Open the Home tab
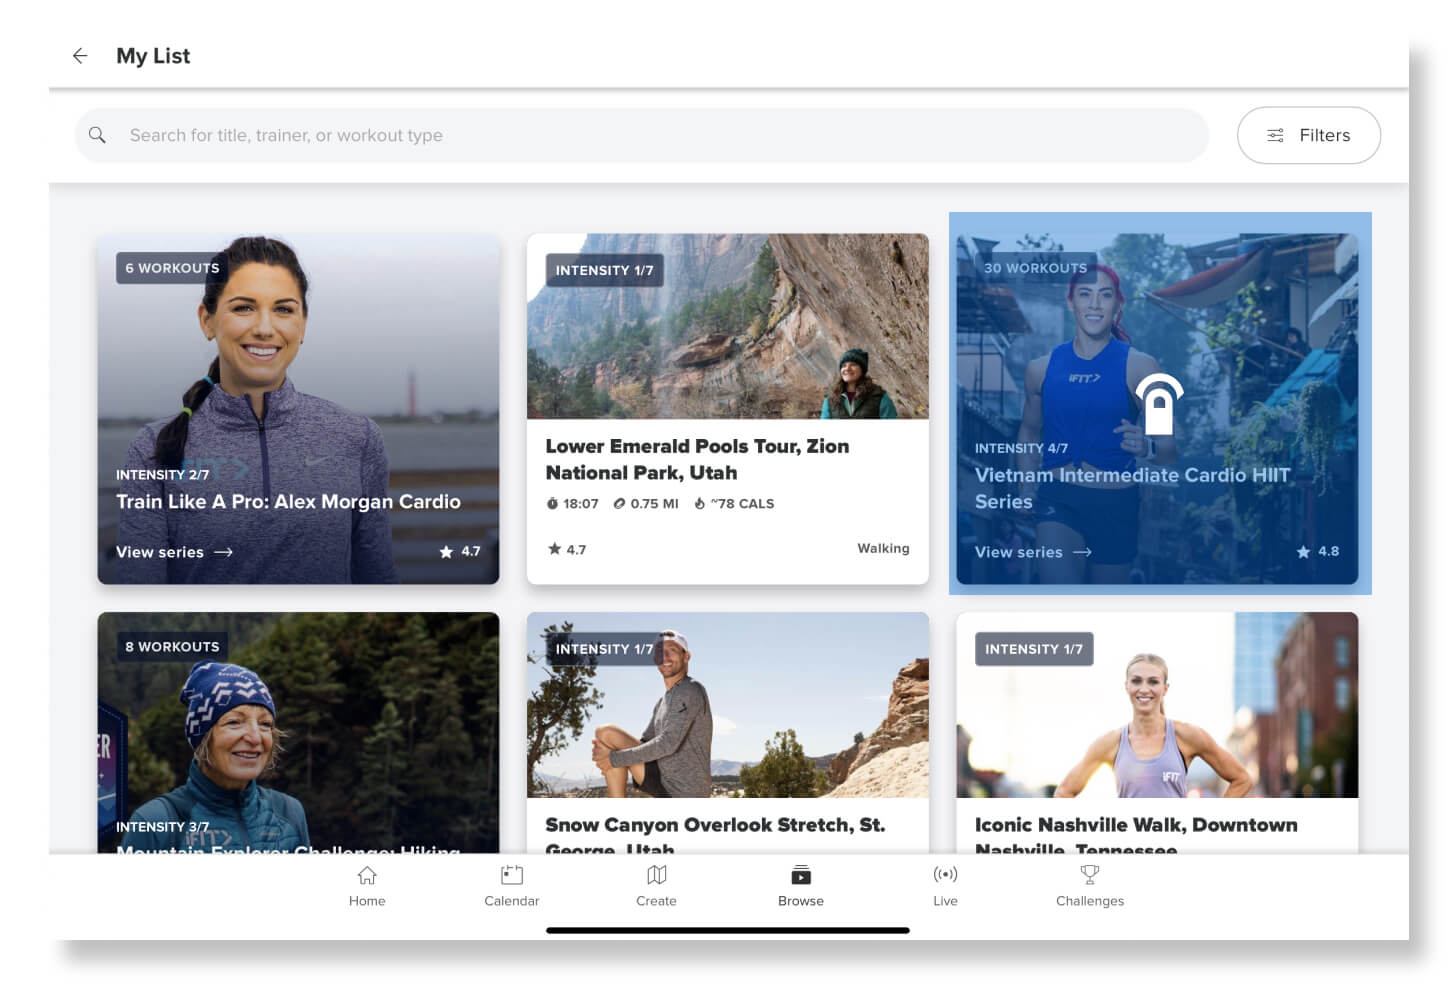The image size is (1456, 984). pos(367,886)
